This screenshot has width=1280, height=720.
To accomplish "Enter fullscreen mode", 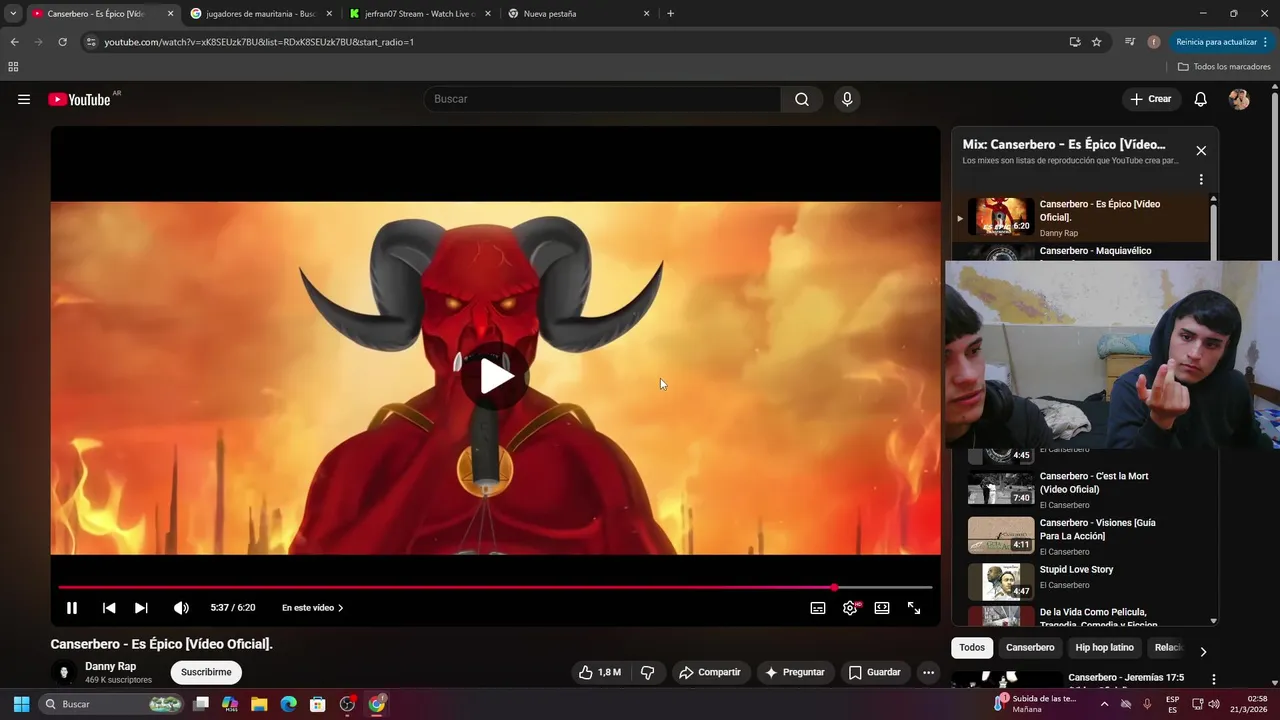I will point(914,608).
